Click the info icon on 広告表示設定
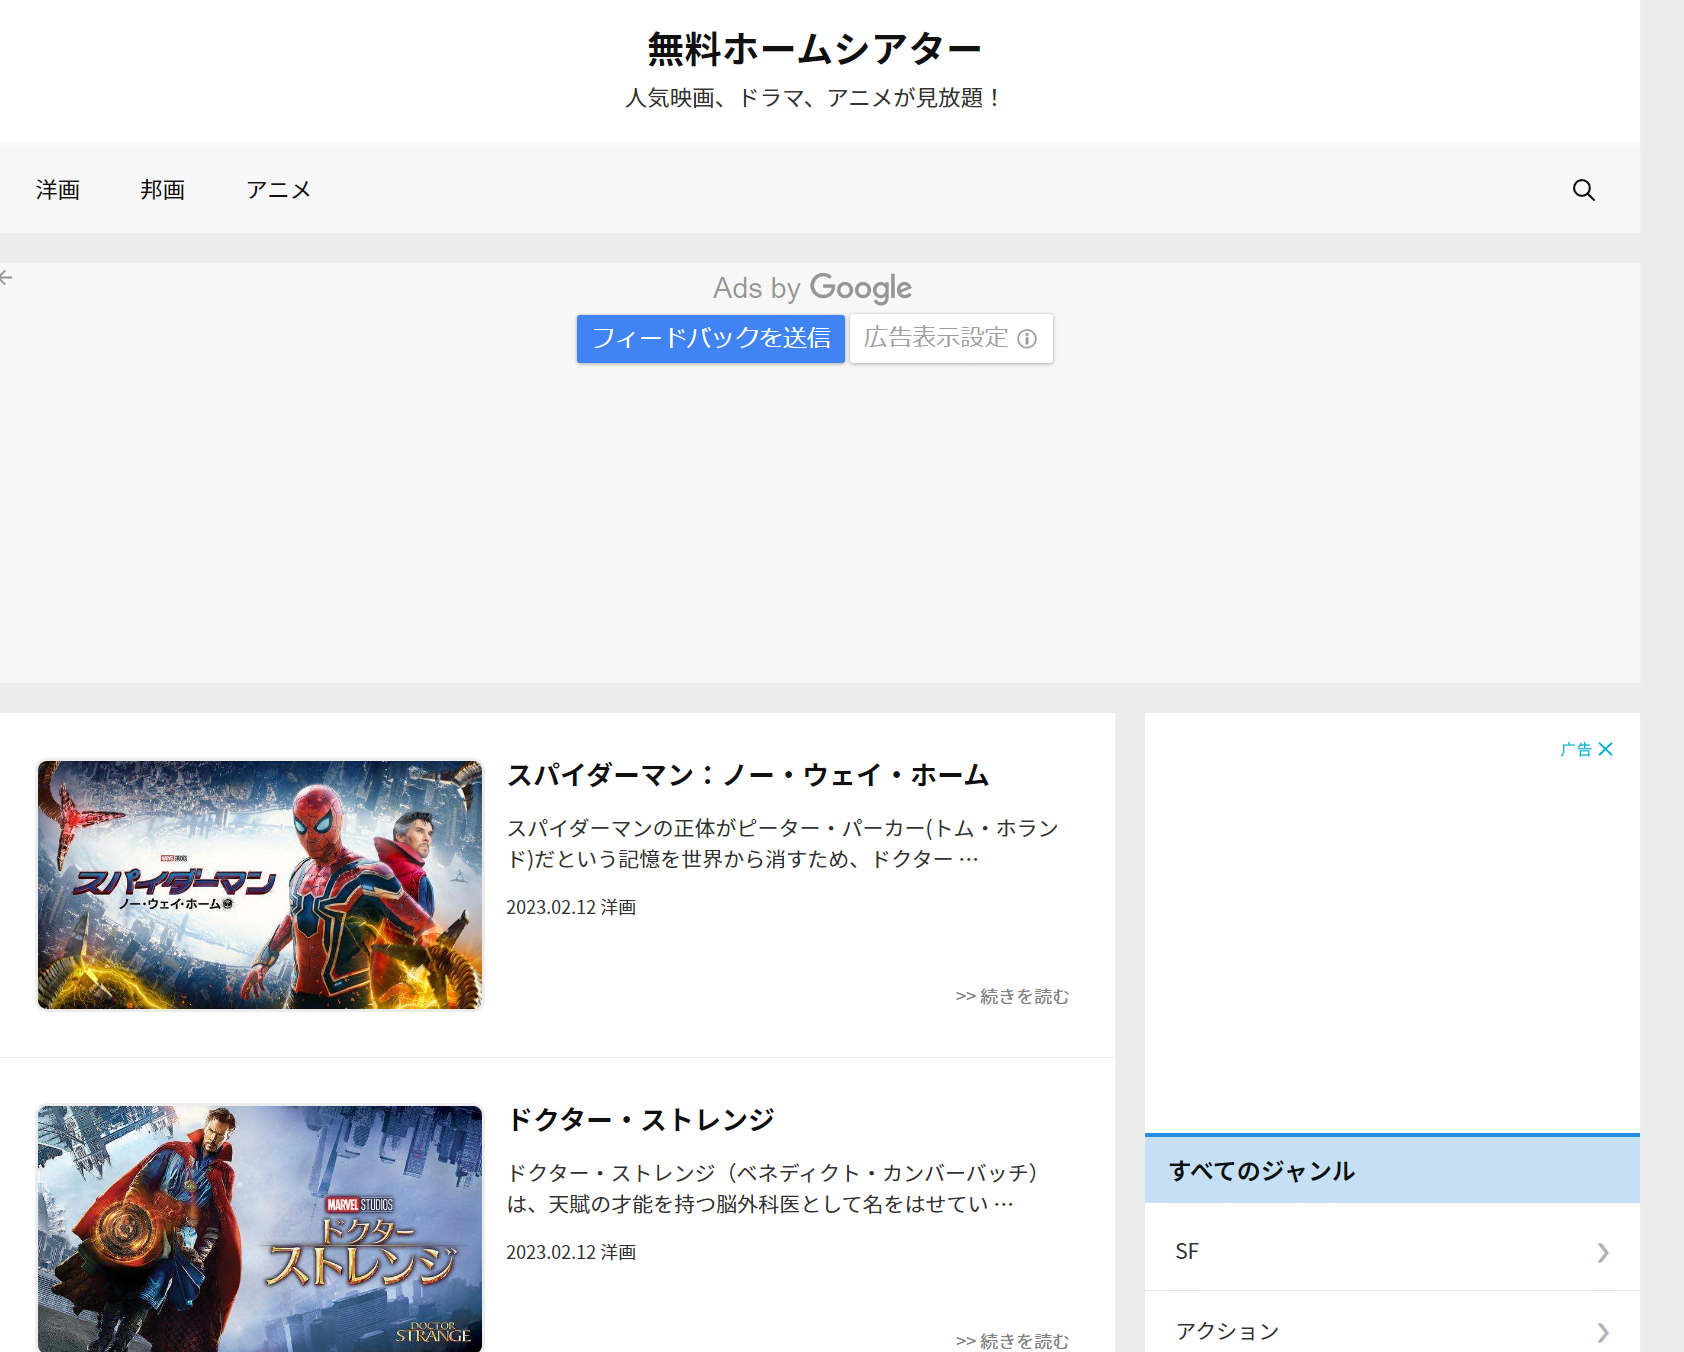The image size is (1684, 1352). (x=1027, y=339)
